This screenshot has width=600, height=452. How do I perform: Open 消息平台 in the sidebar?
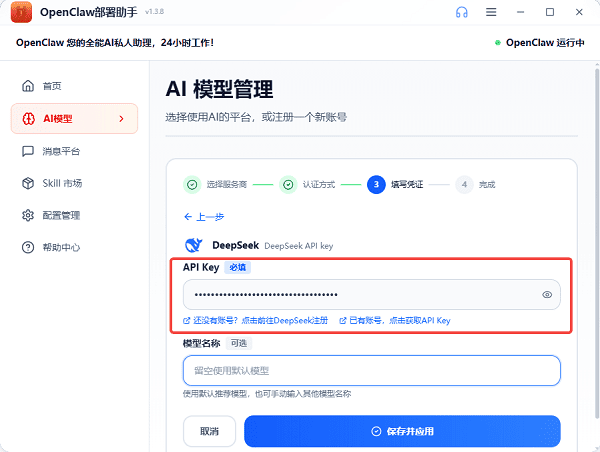tap(74, 151)
